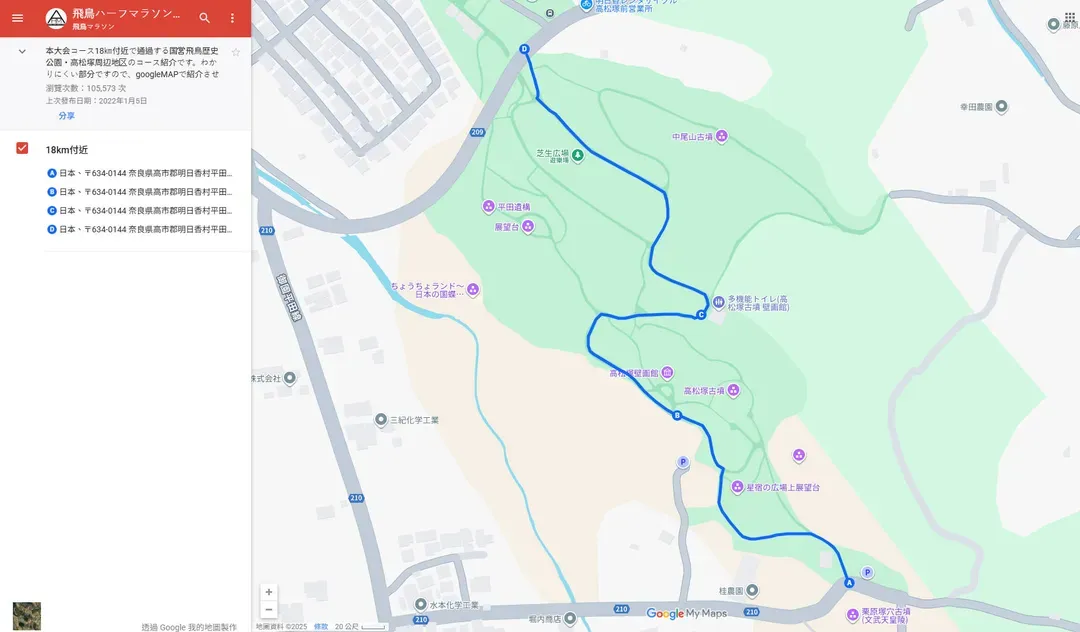1080x632 pixels.
Task: Select waypoint A in the sidebar list
Action: 139,173
